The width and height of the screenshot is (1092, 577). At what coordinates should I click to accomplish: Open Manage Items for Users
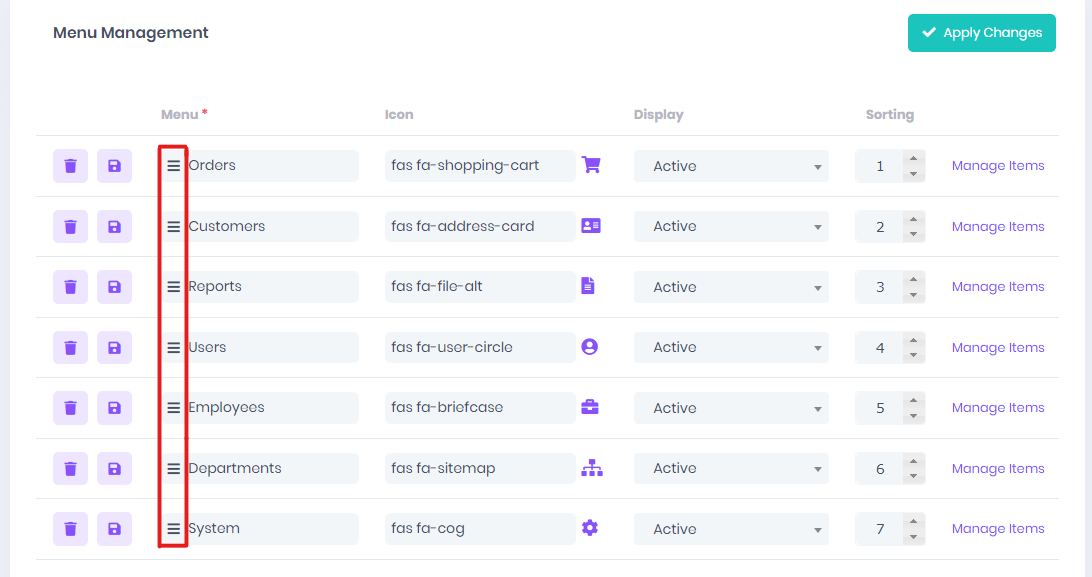[x=998, y=347]
